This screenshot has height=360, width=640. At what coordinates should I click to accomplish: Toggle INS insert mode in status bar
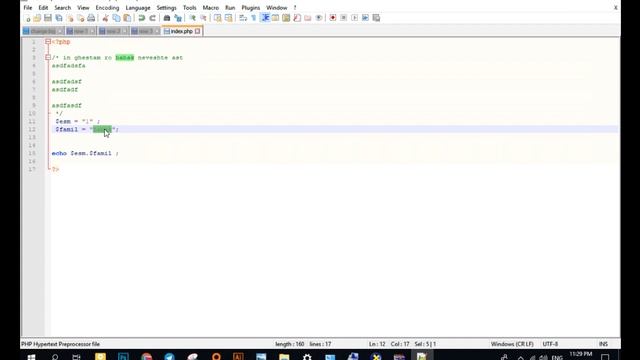603,344
